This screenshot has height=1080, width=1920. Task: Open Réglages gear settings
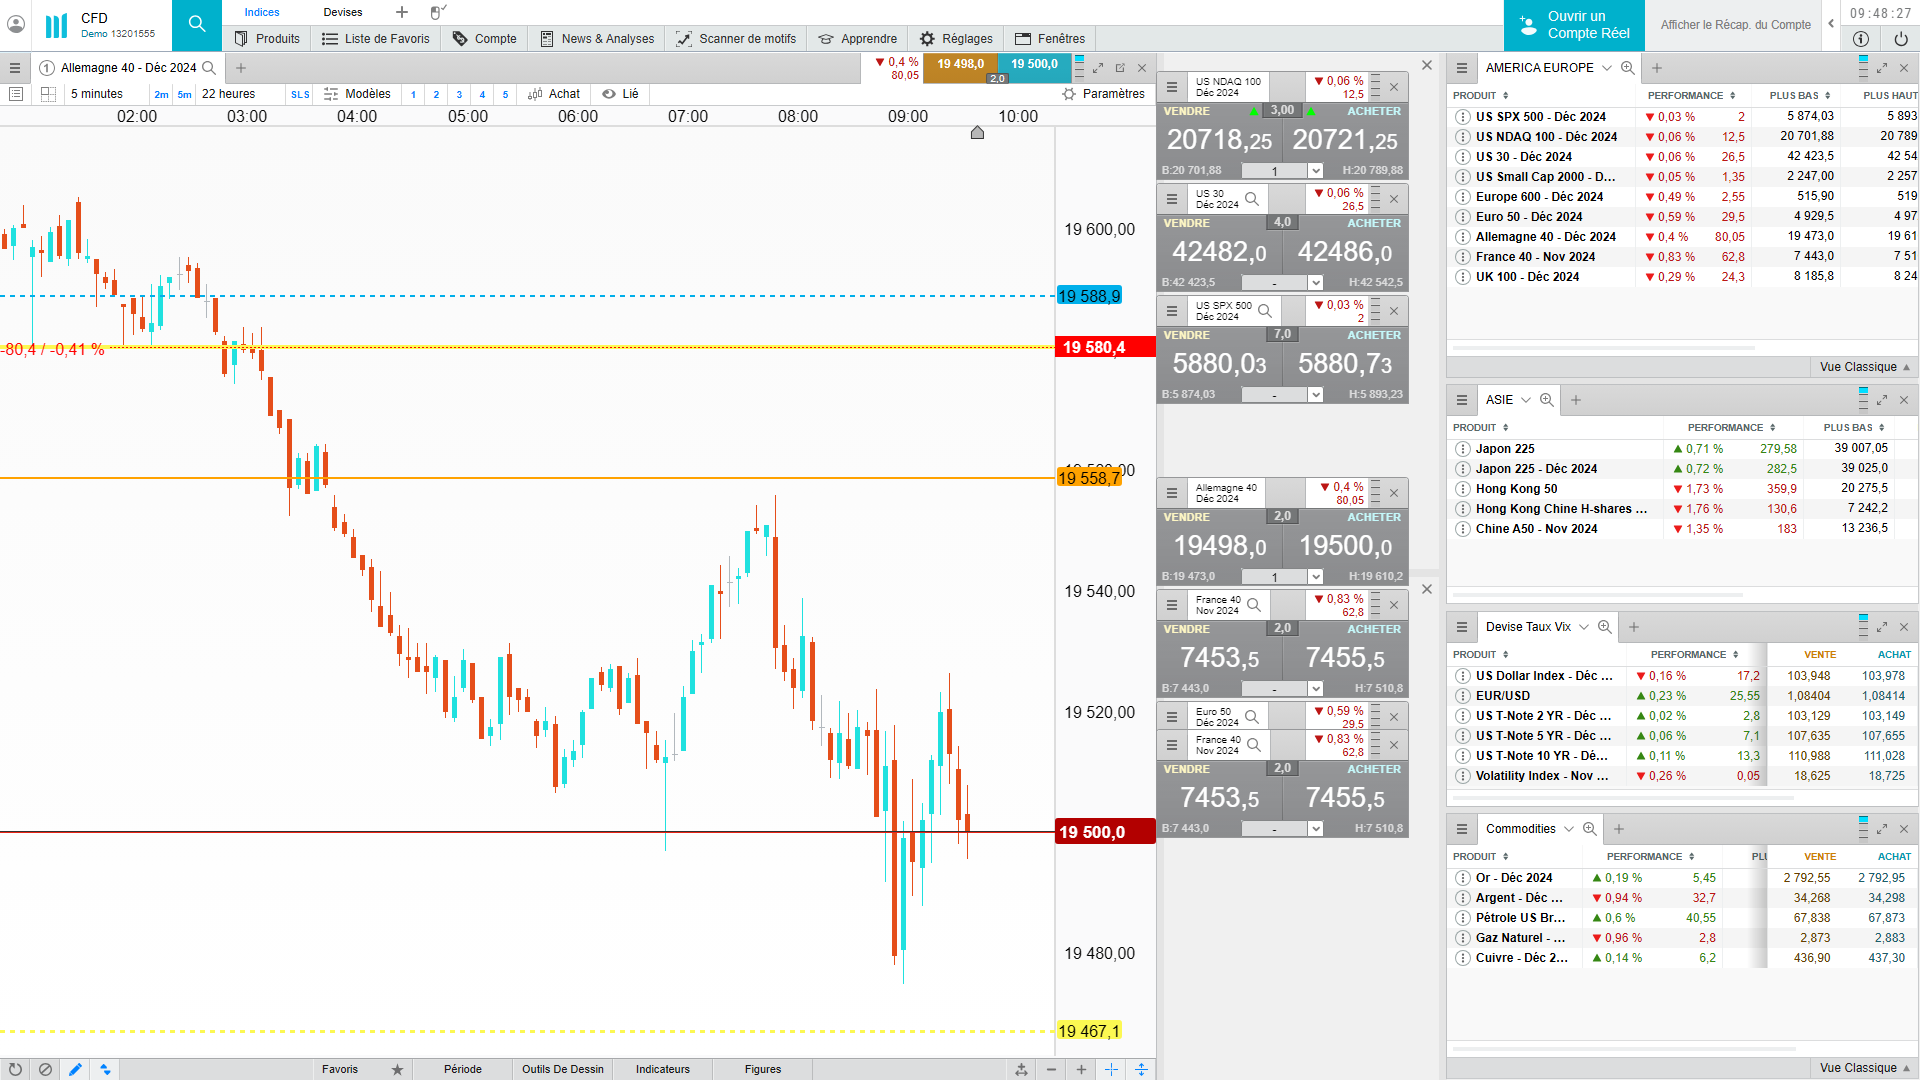[956, 39]
